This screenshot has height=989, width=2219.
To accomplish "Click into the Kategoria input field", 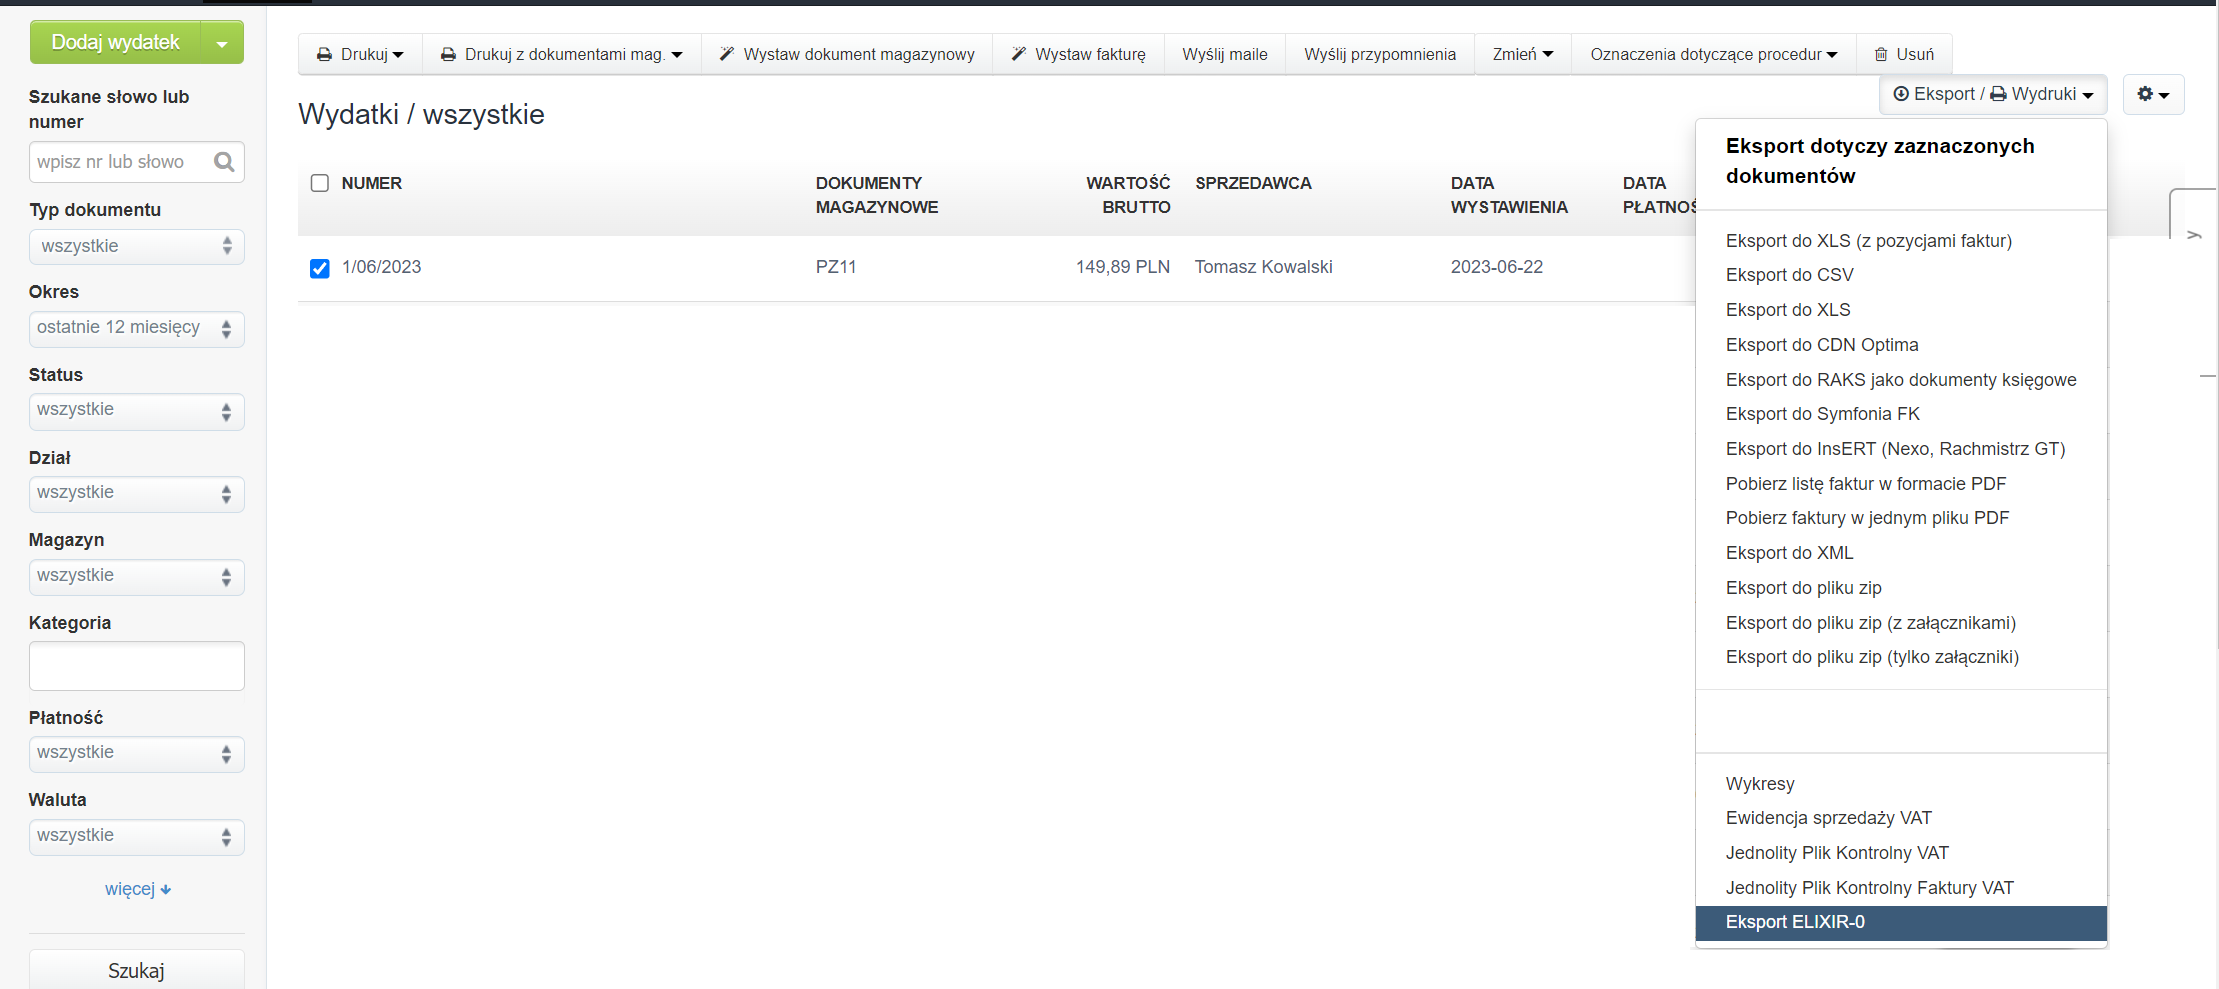I will pos(137,666).
